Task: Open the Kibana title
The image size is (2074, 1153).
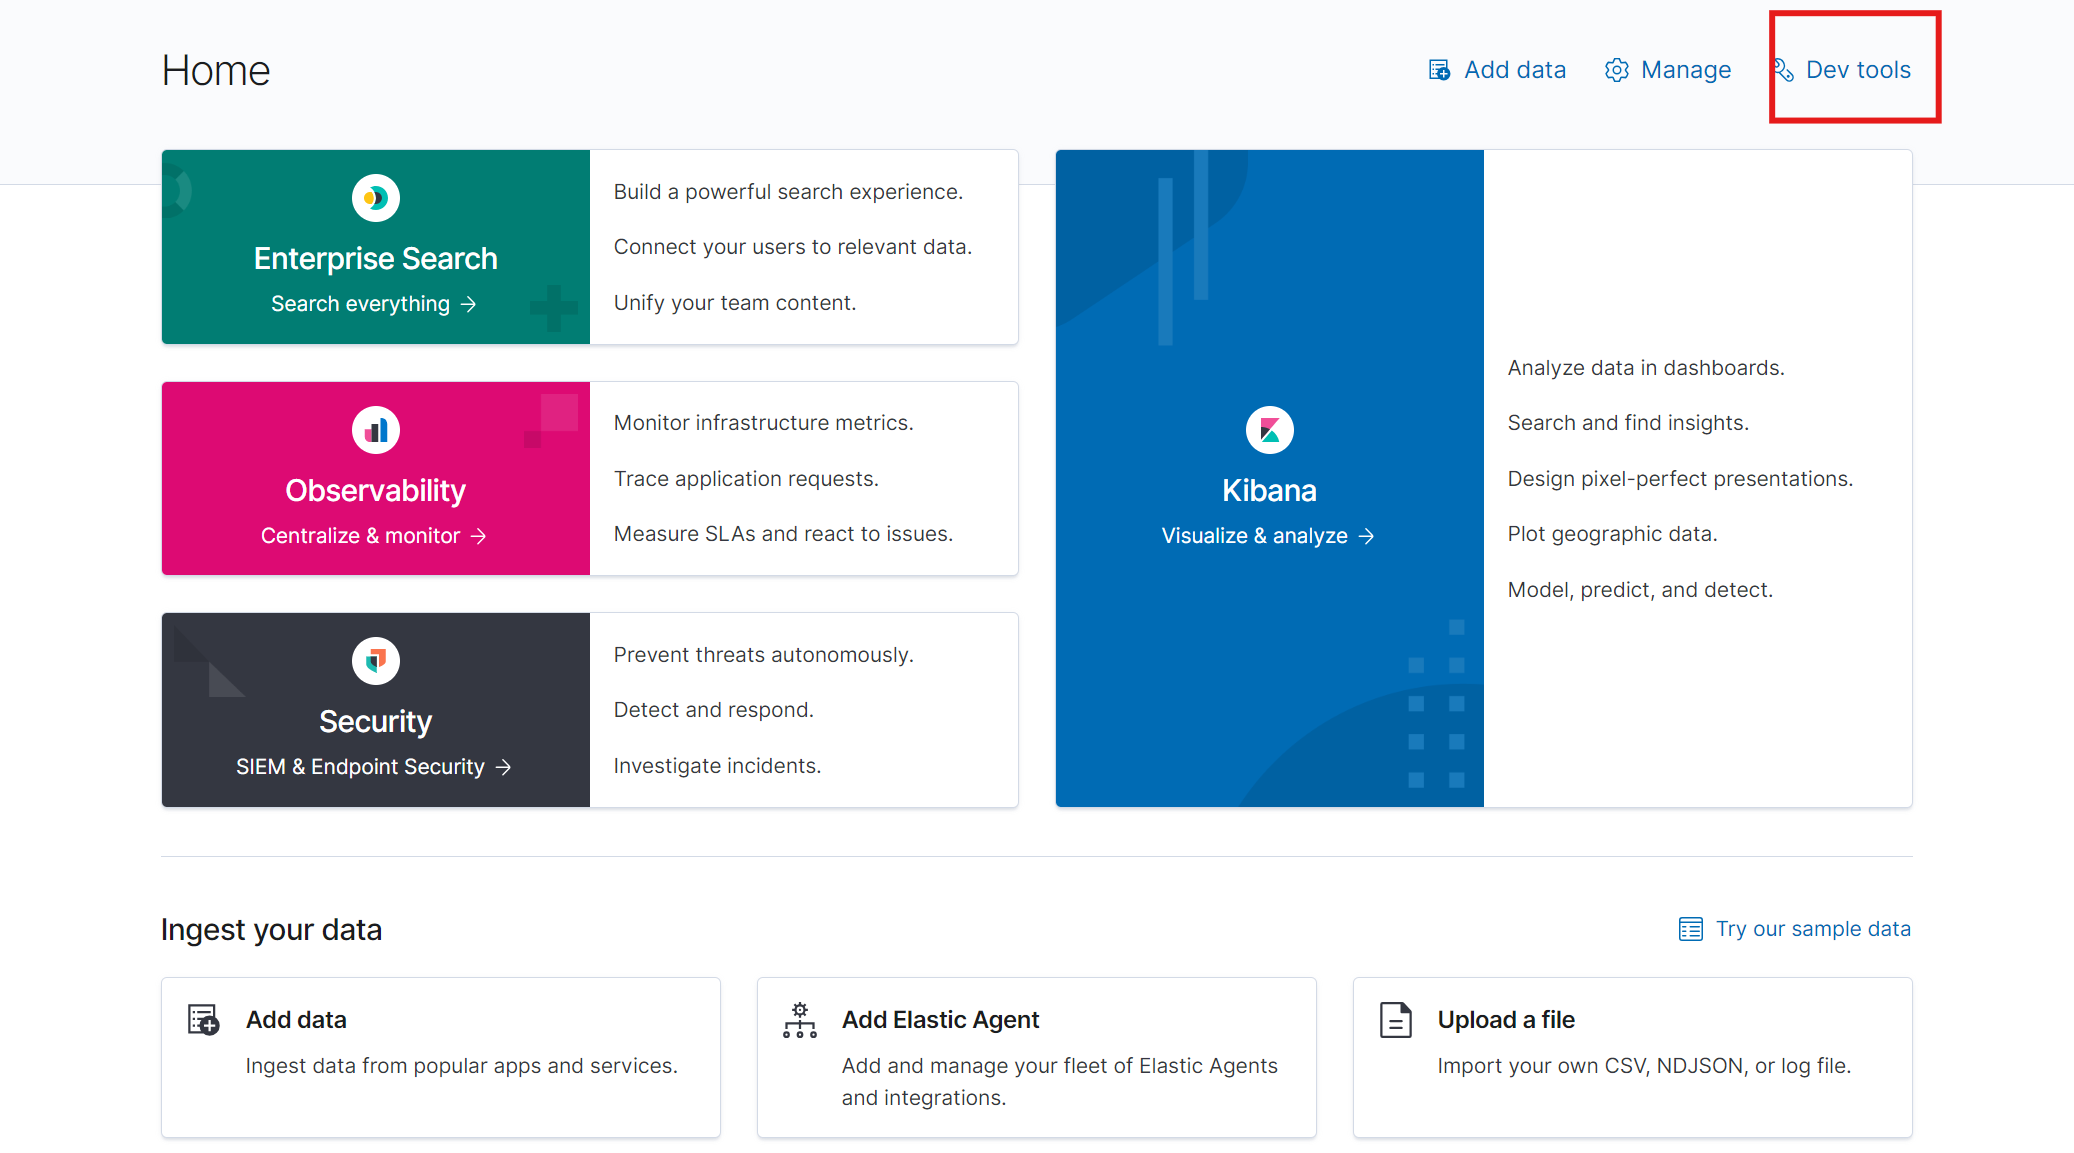Action: (x=1270, y=491)
